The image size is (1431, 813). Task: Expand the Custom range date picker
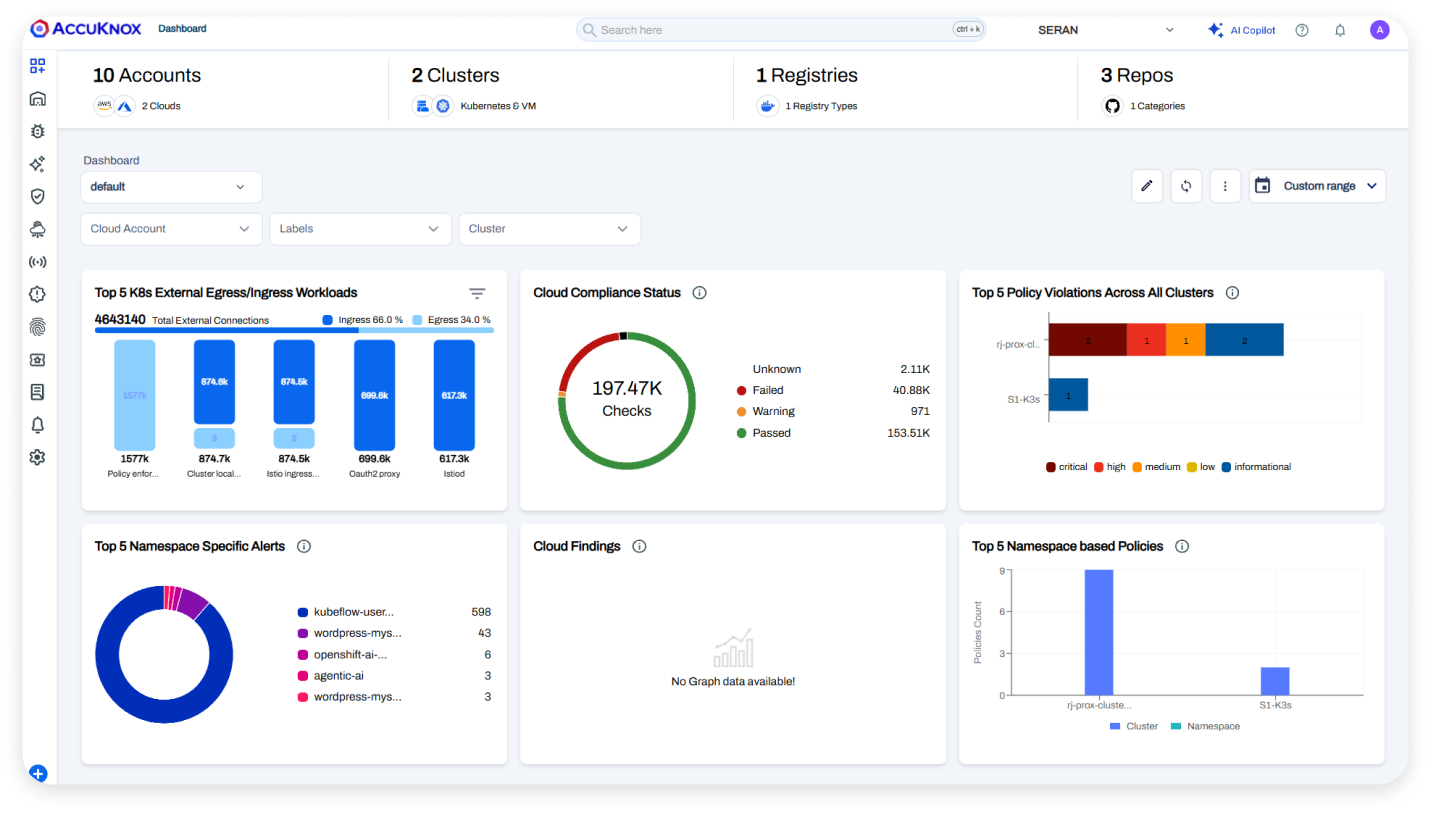[x=1316, y=185]
